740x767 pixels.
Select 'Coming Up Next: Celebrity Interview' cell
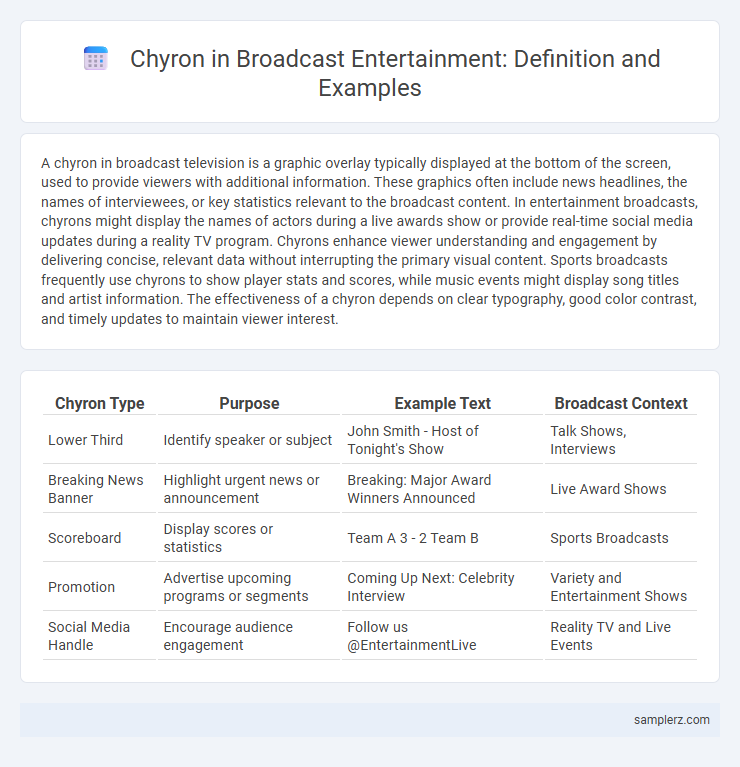442,587
